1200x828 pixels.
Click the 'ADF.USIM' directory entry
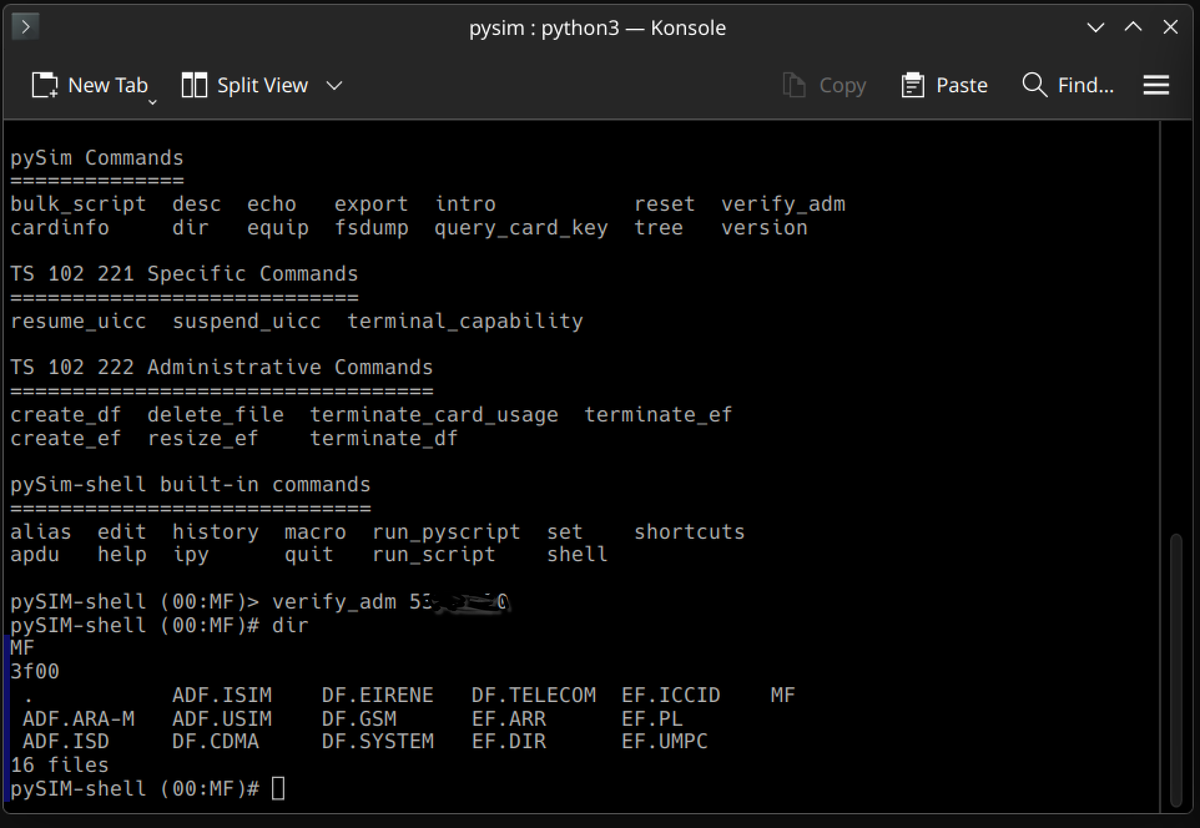[222, 719]
